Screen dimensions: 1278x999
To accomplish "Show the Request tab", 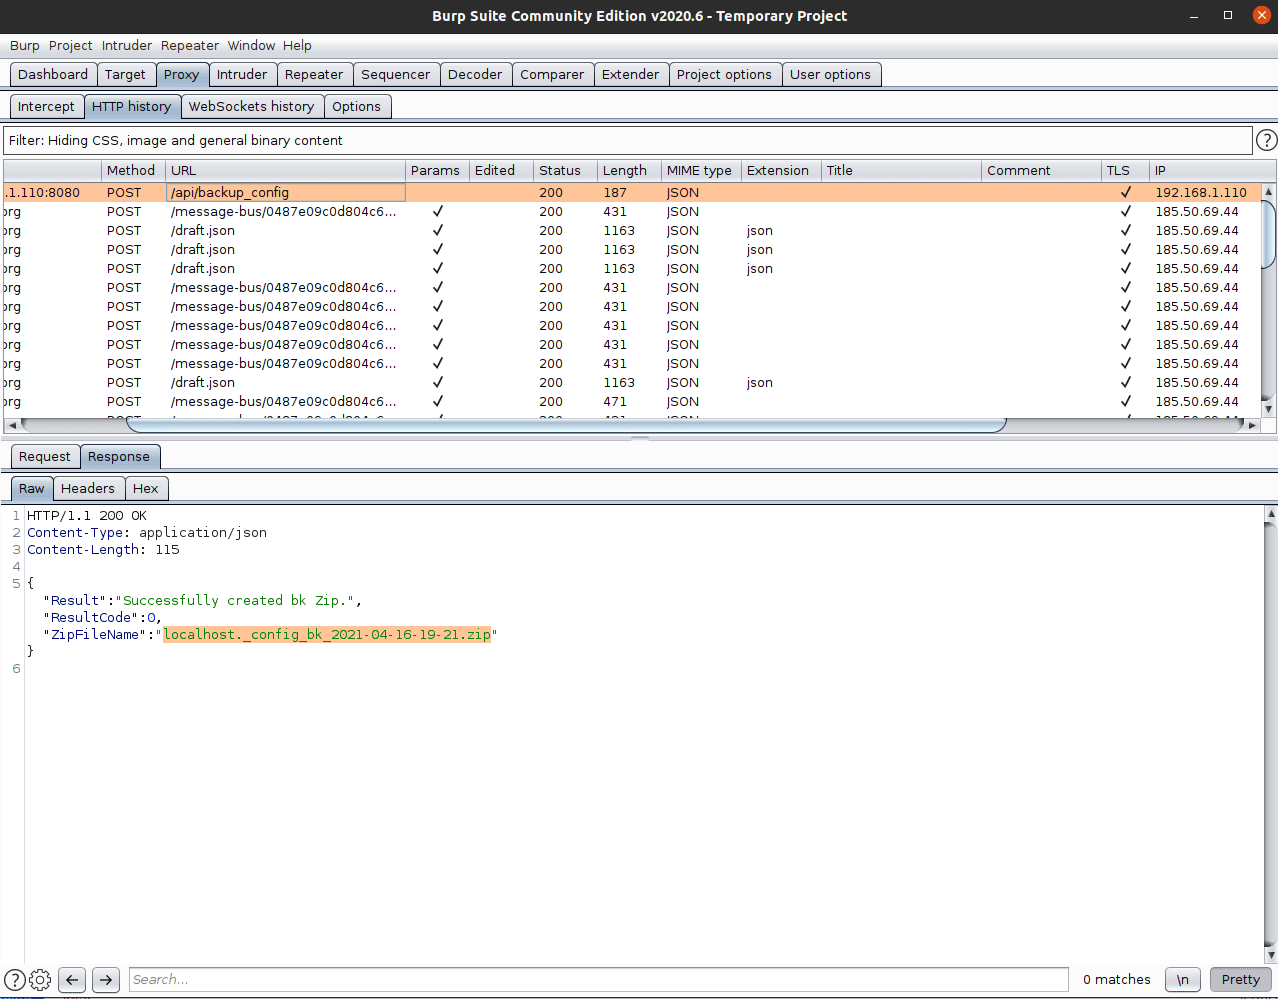I will pyautogui.click(x=45, y=457).
